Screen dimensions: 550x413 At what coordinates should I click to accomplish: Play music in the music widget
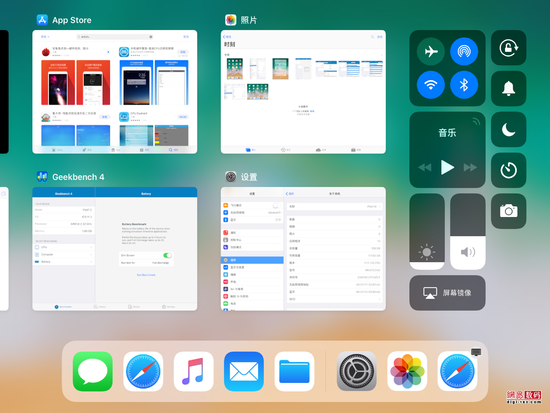click(x=447, y=167)
